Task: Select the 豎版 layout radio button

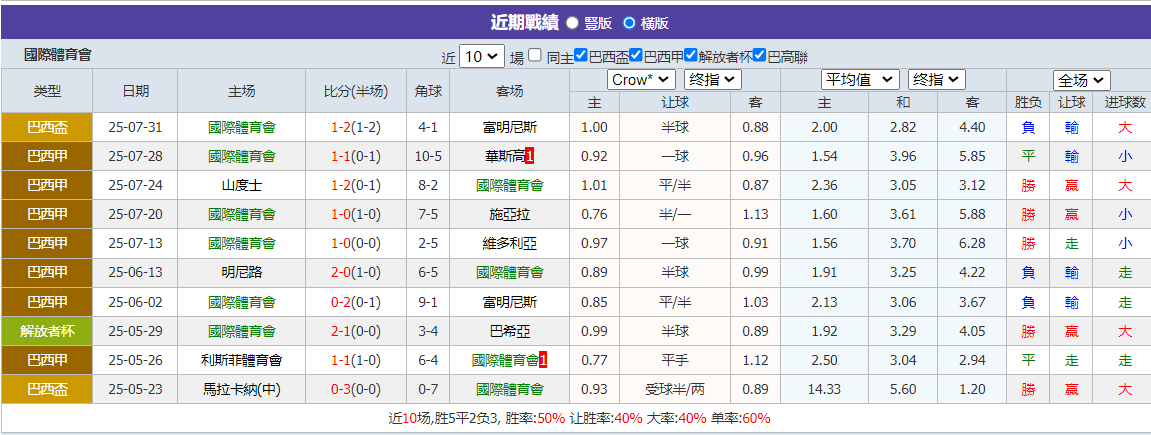Action: click(572, 22)
